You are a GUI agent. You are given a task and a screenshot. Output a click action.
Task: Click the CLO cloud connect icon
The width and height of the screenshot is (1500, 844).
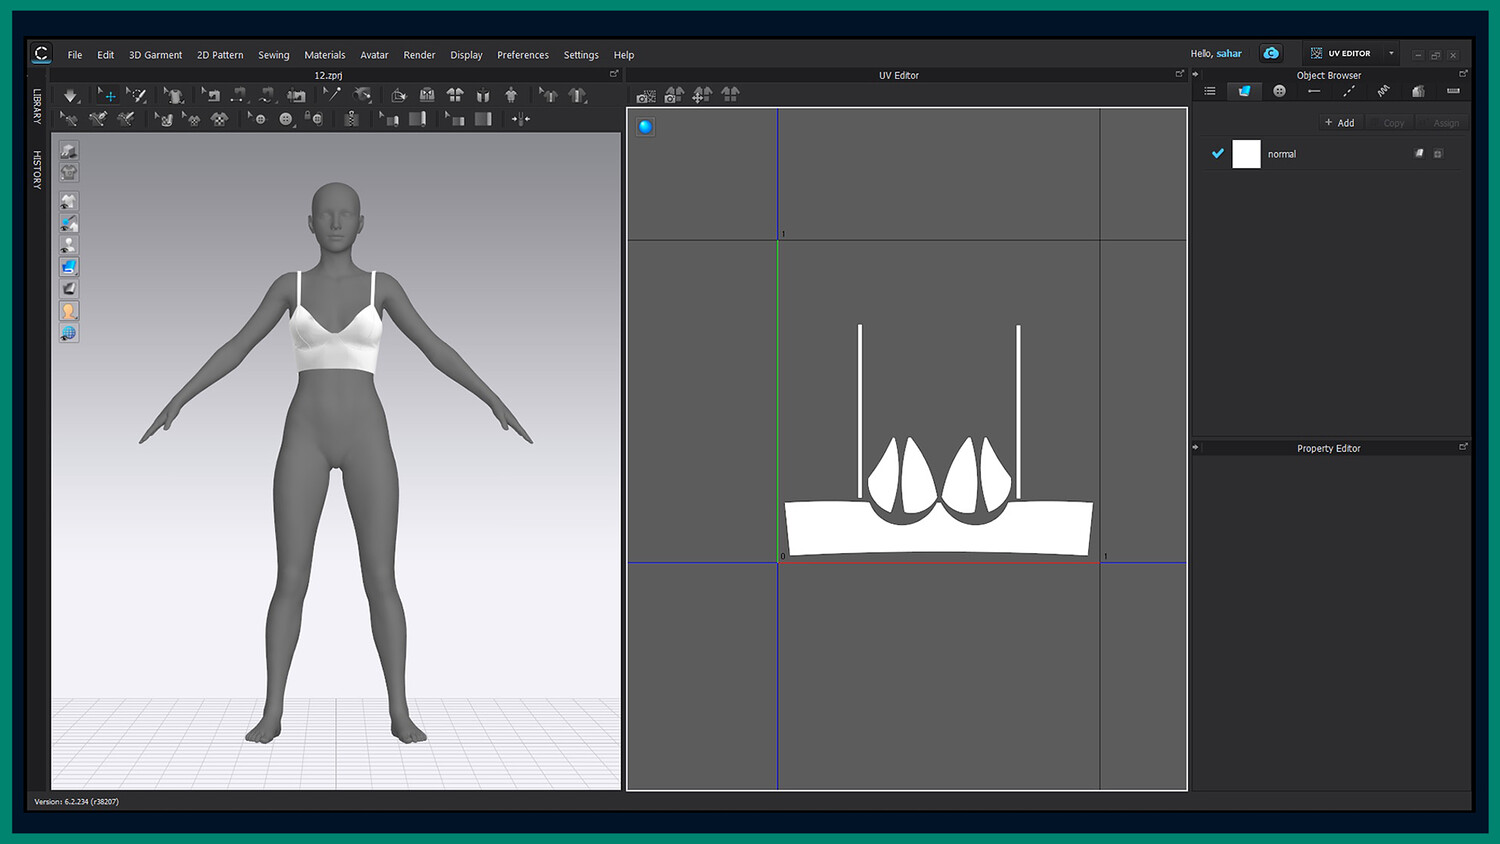(1271, 54)
